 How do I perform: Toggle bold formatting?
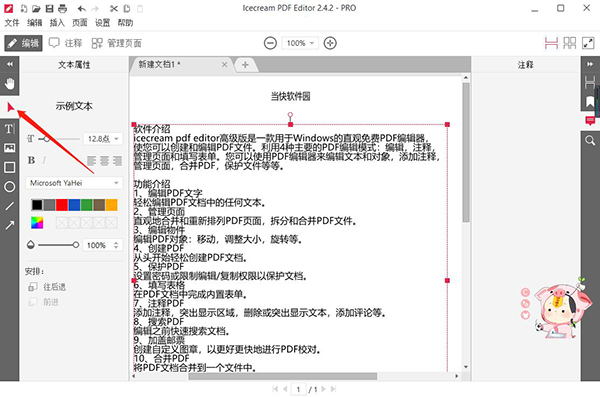31,160
